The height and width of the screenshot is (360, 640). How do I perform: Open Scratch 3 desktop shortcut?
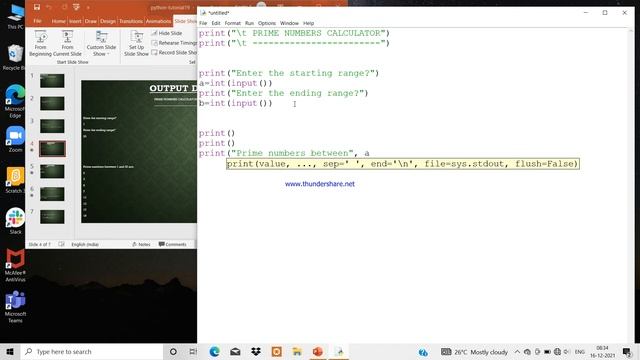(x=15, y=180)
